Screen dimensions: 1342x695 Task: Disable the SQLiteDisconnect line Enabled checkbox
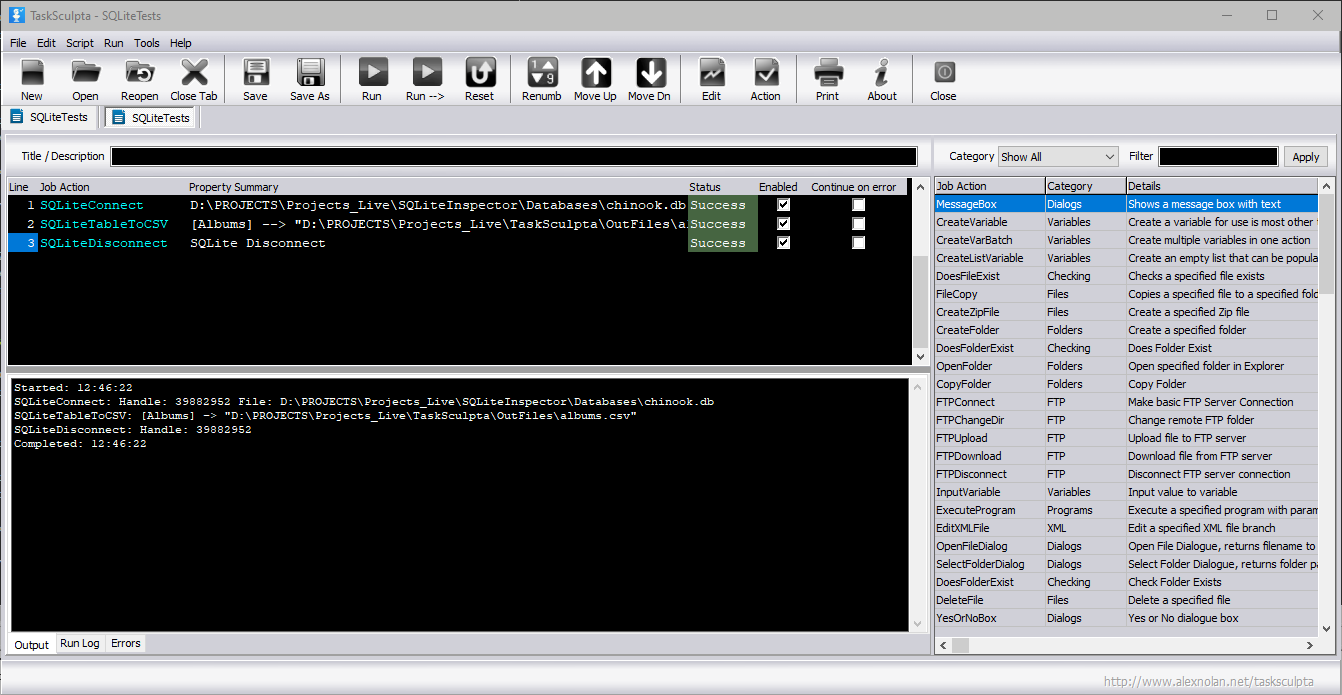[784, 243]
